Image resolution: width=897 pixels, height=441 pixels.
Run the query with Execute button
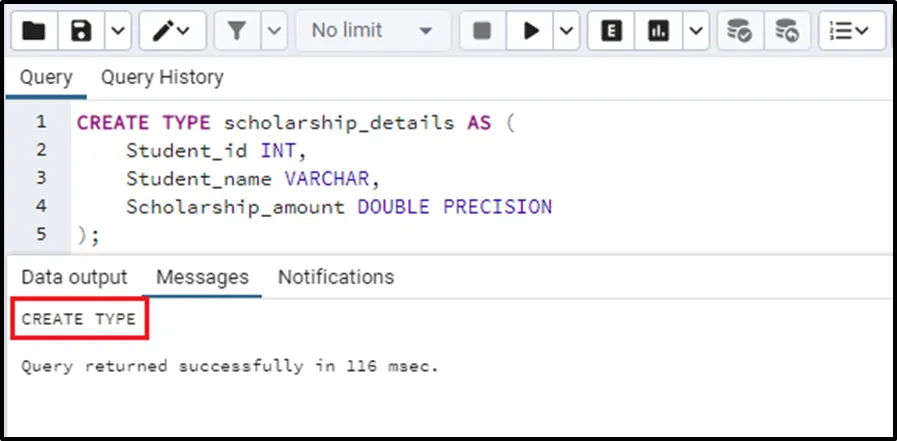[x=530, y=31]
